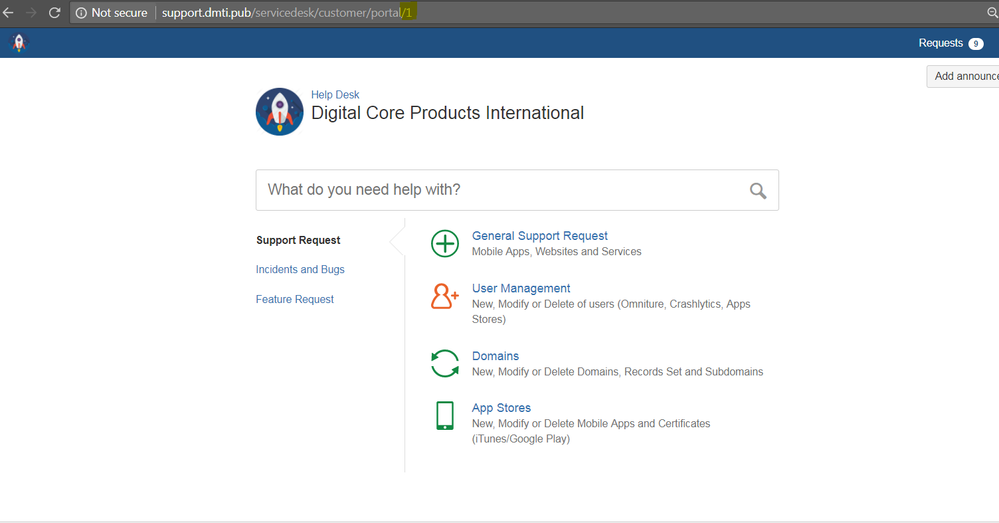Open the Domains request link

[495, 356]
